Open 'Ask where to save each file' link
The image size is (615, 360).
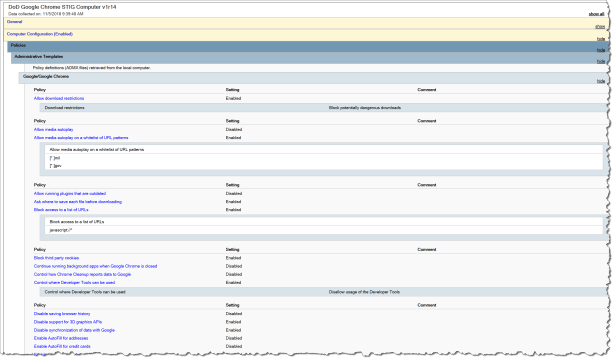click(x=78, y=202)
